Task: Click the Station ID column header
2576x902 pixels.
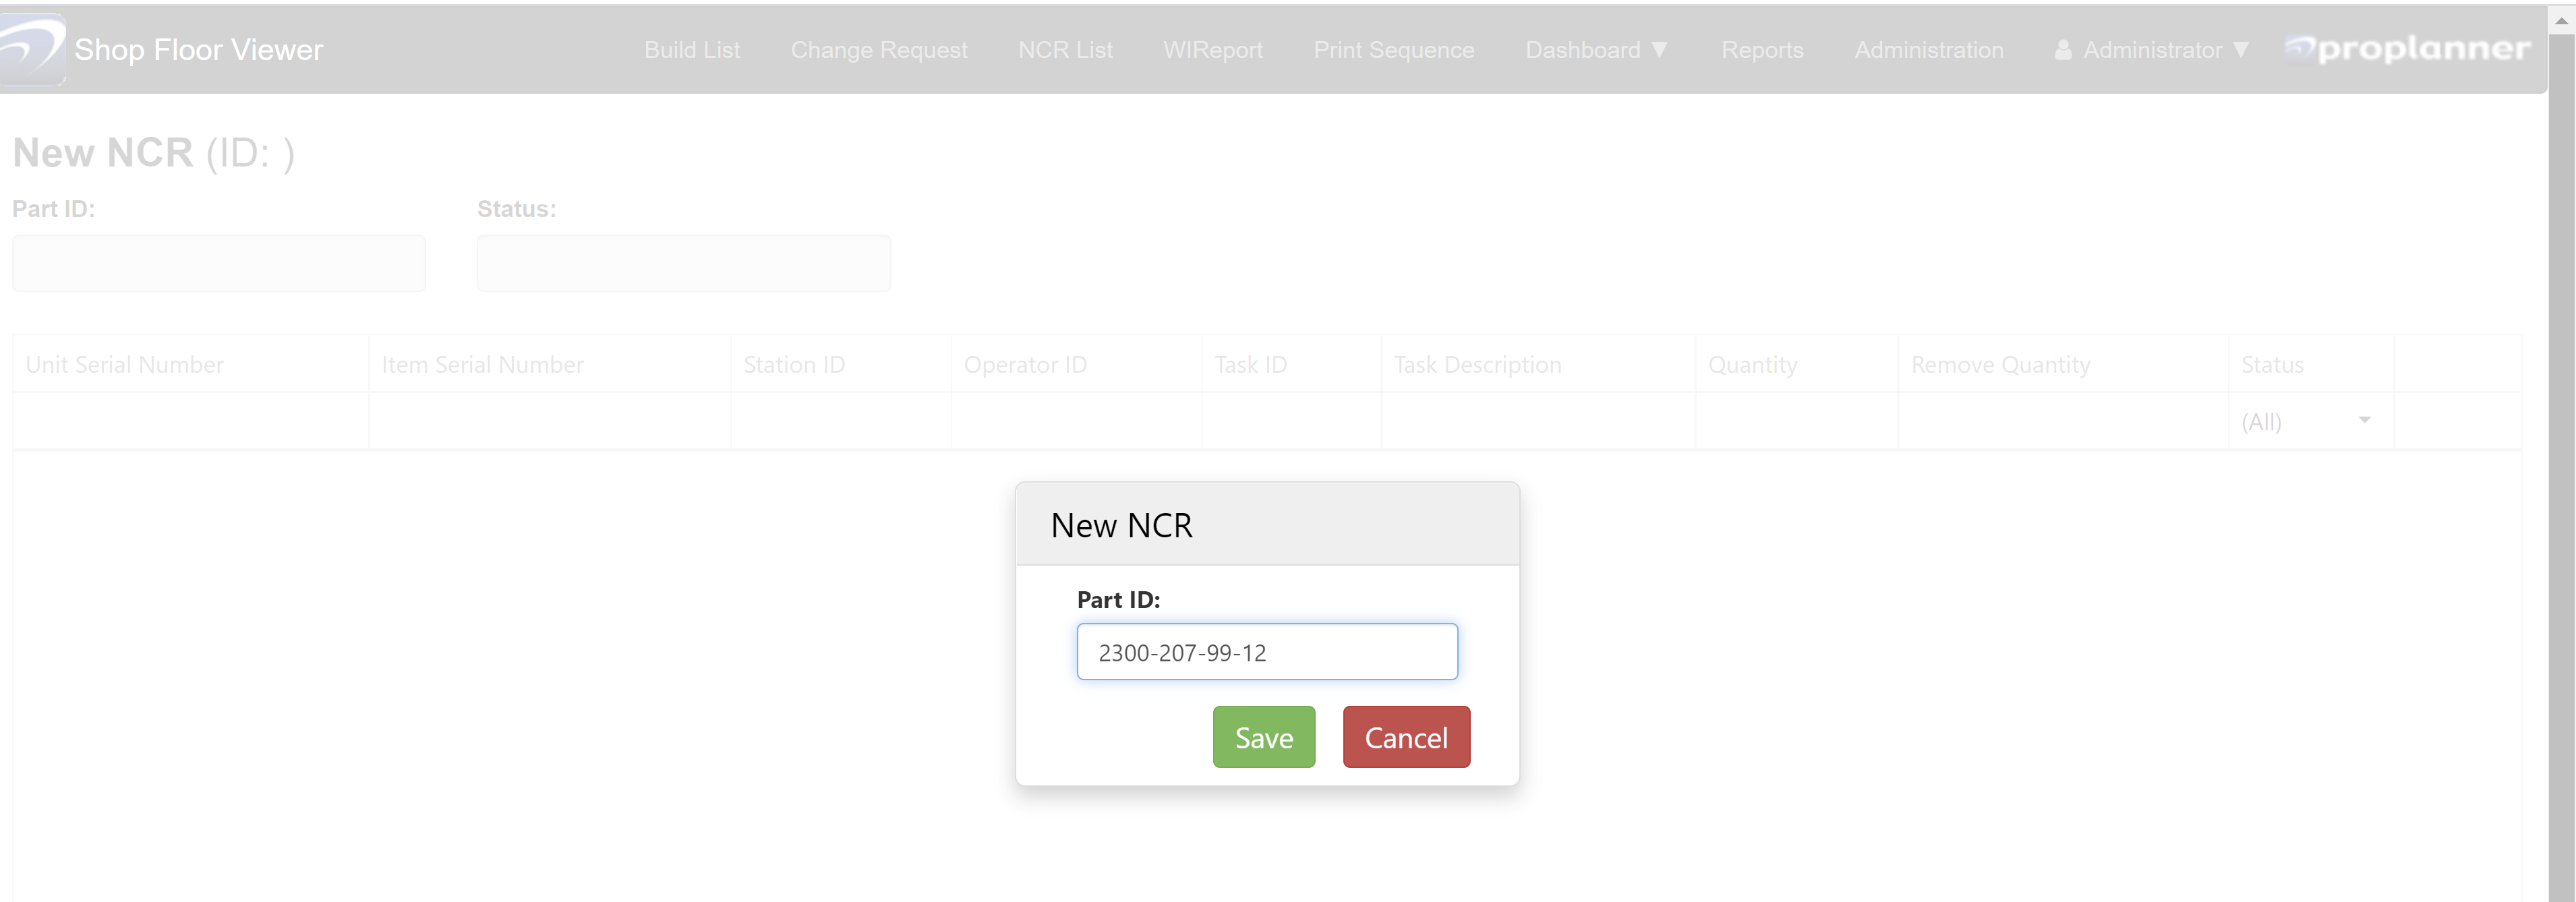Action: 794,365
